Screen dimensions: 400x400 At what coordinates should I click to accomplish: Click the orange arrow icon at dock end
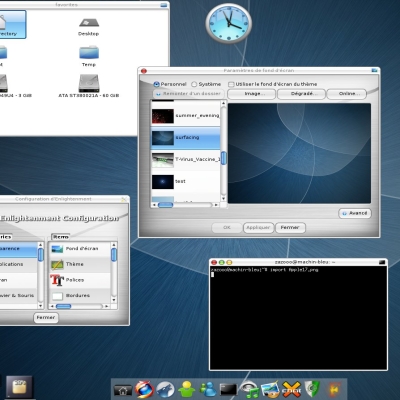pyautogui.click(x=334, y=389)
